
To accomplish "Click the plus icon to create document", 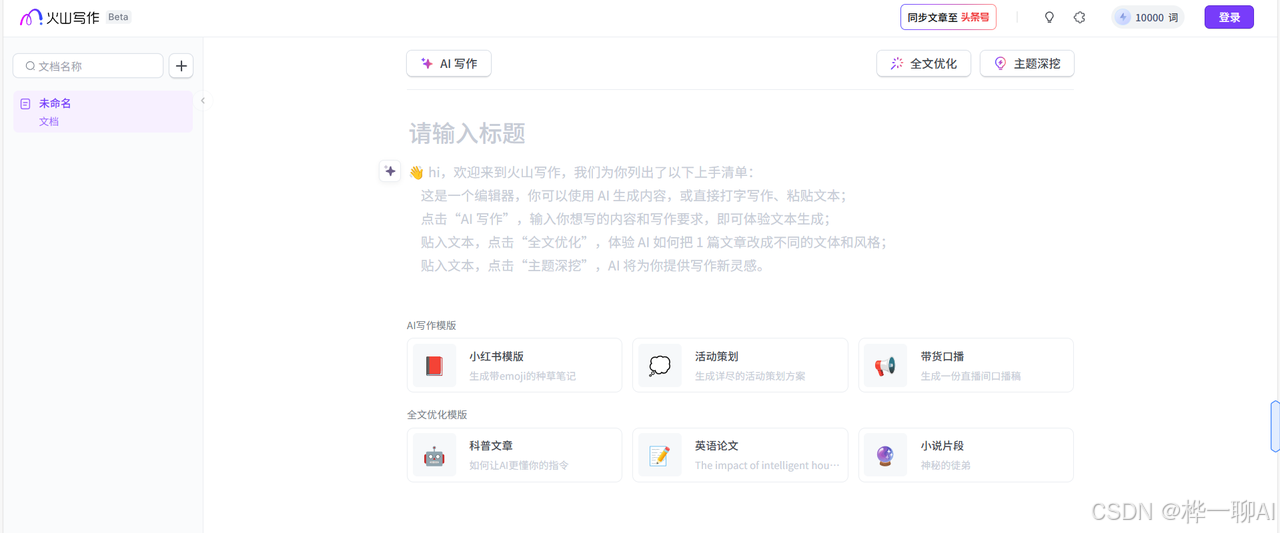I will [x=181, y=66].
